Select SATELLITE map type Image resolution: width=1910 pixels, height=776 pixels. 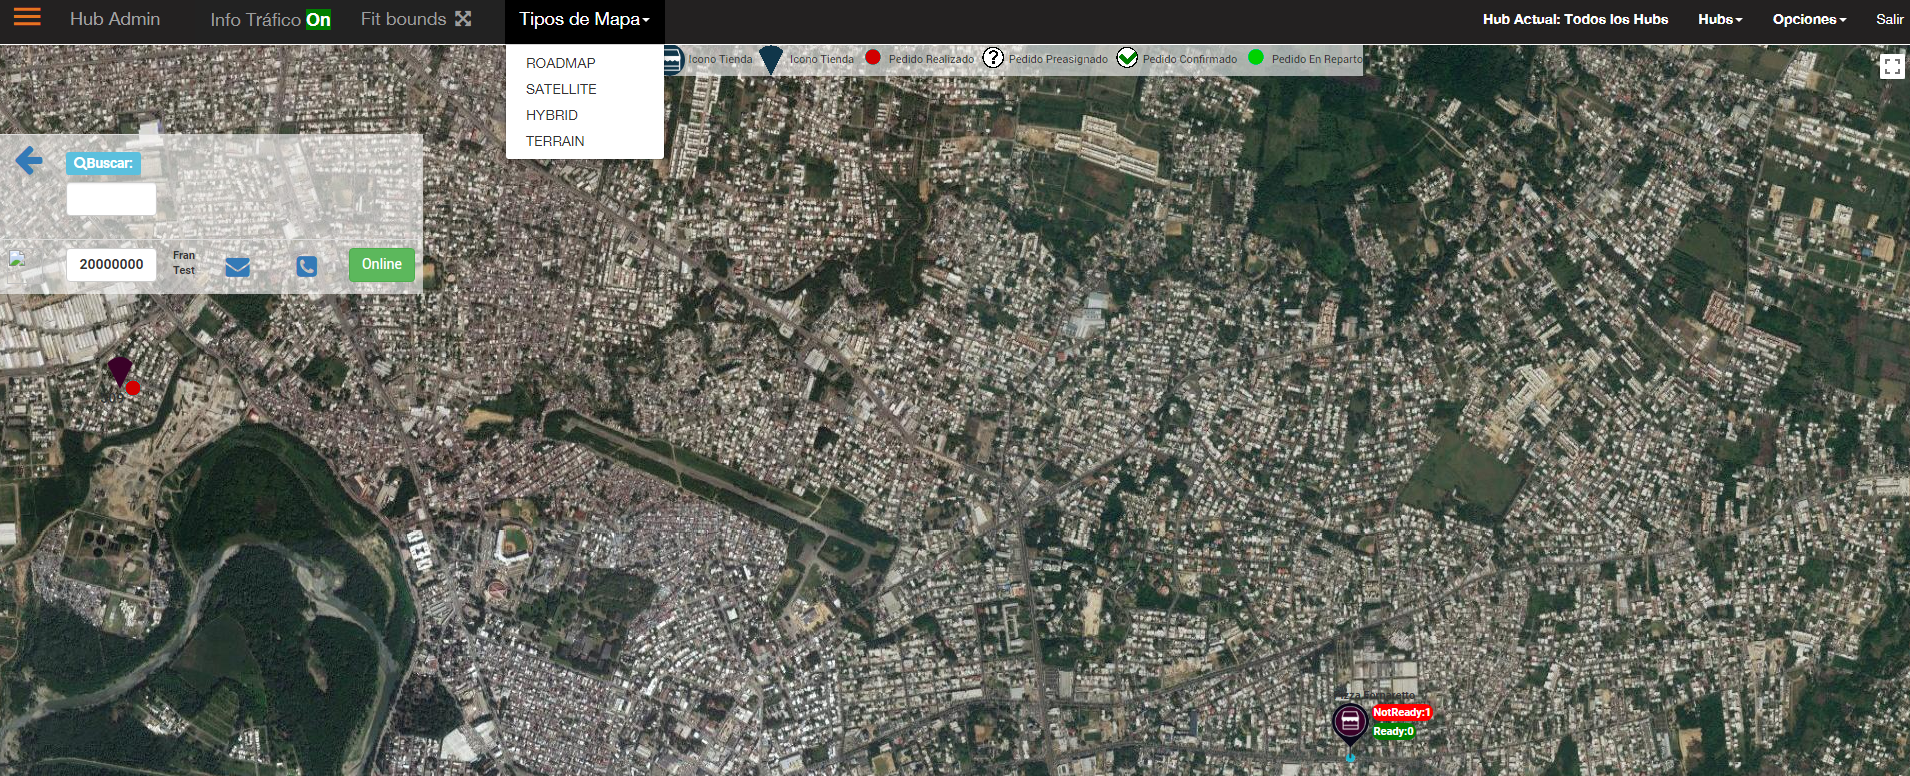coord(561,89)
